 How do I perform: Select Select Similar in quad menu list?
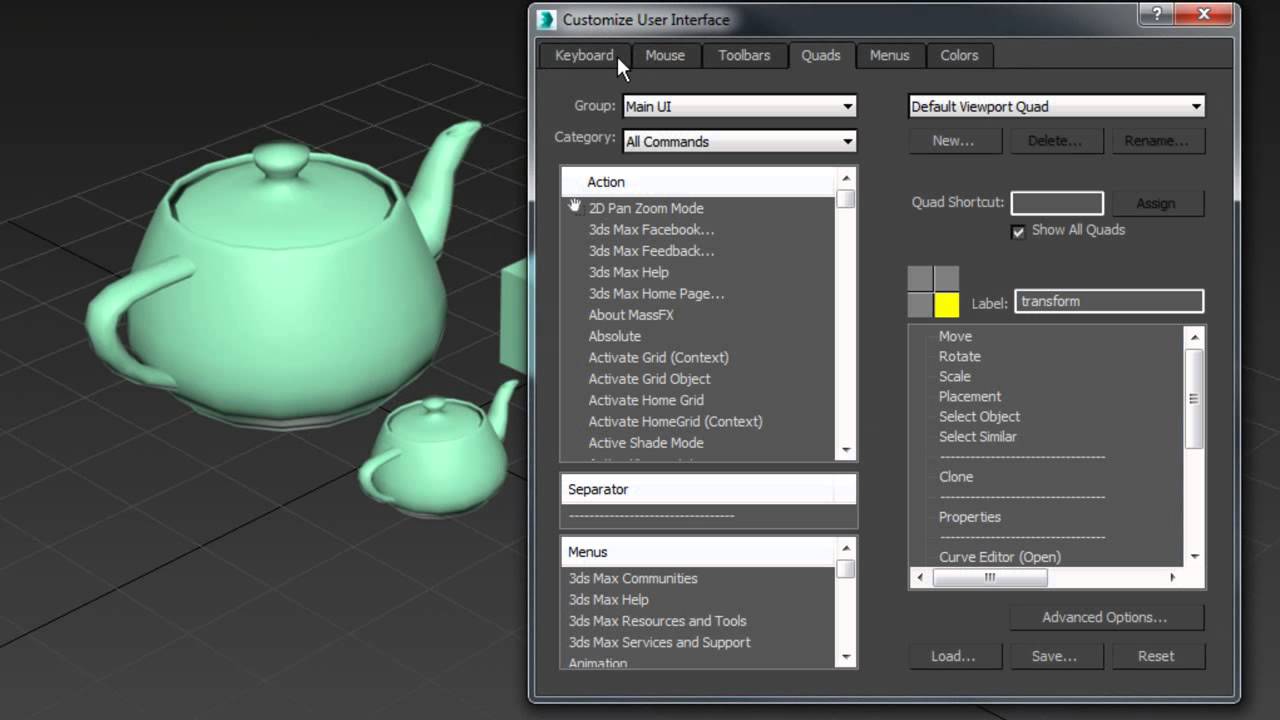977,436
